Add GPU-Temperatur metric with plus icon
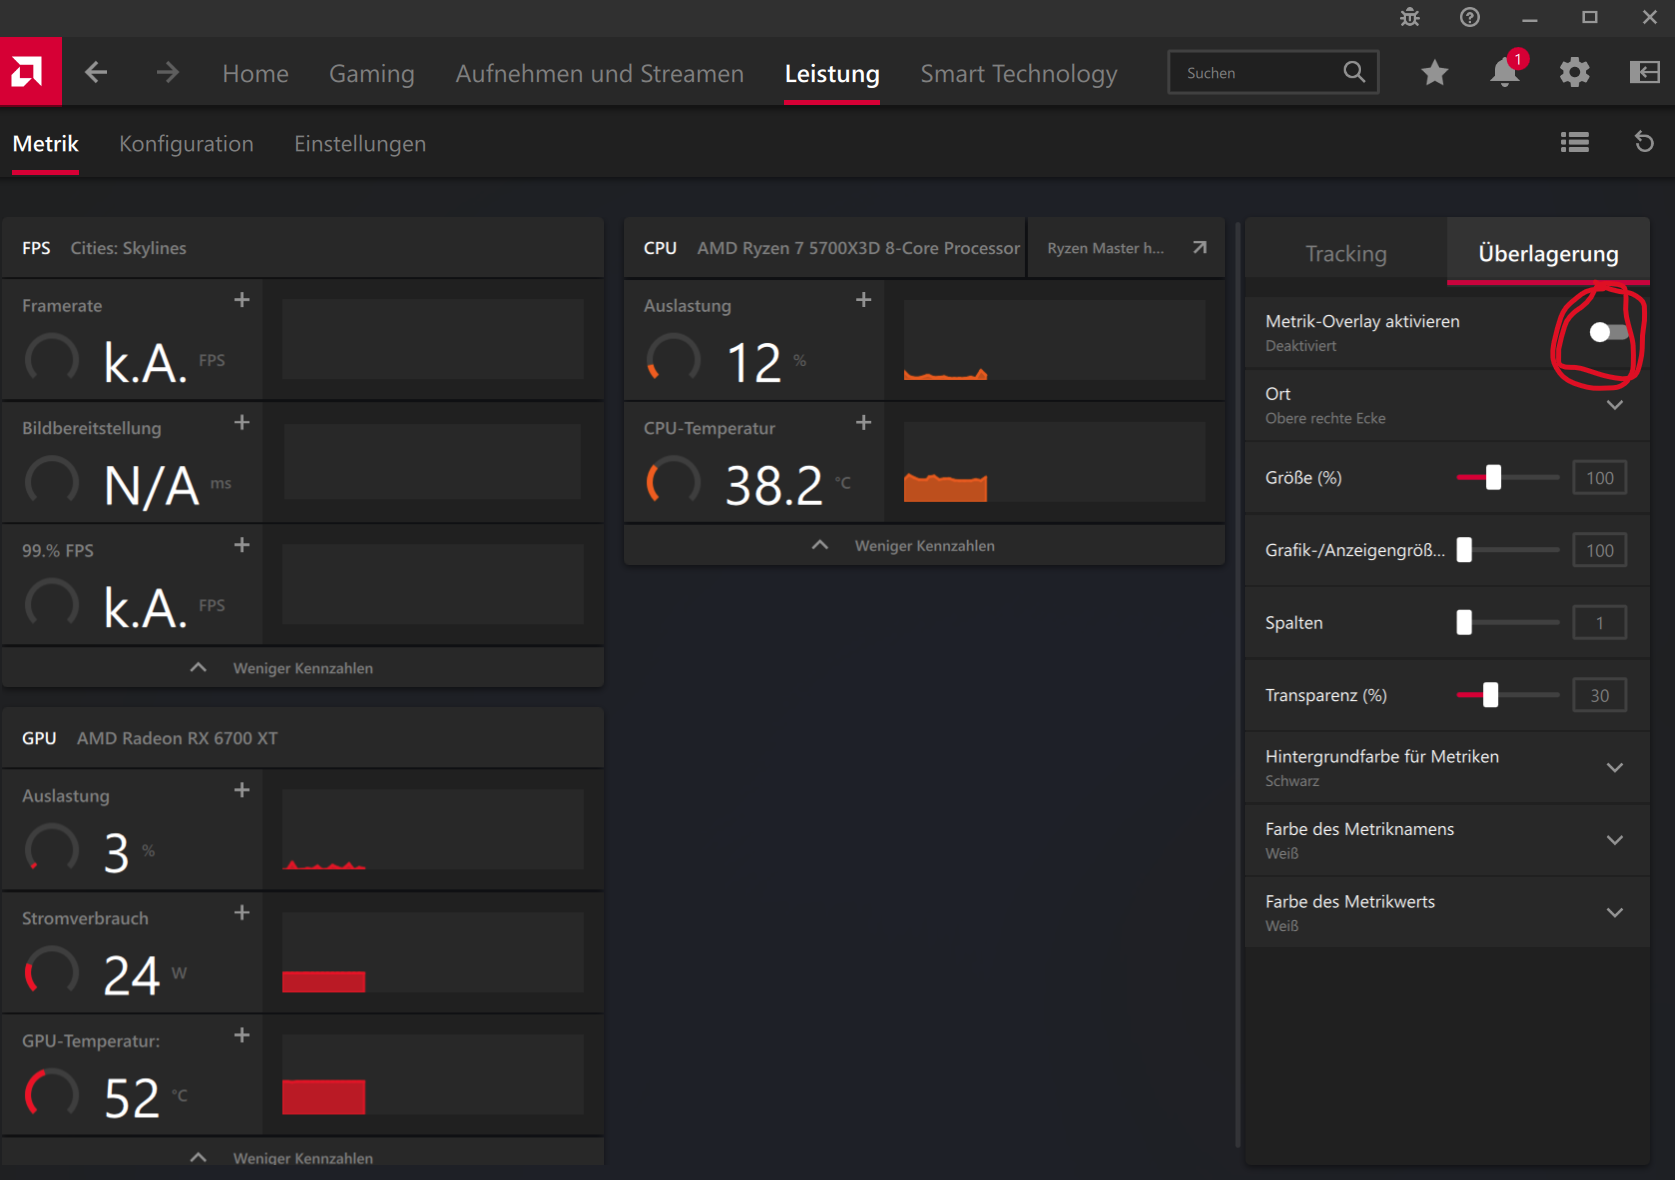The height and width of the screenshot is (1180, 1675). (242, 1035)
